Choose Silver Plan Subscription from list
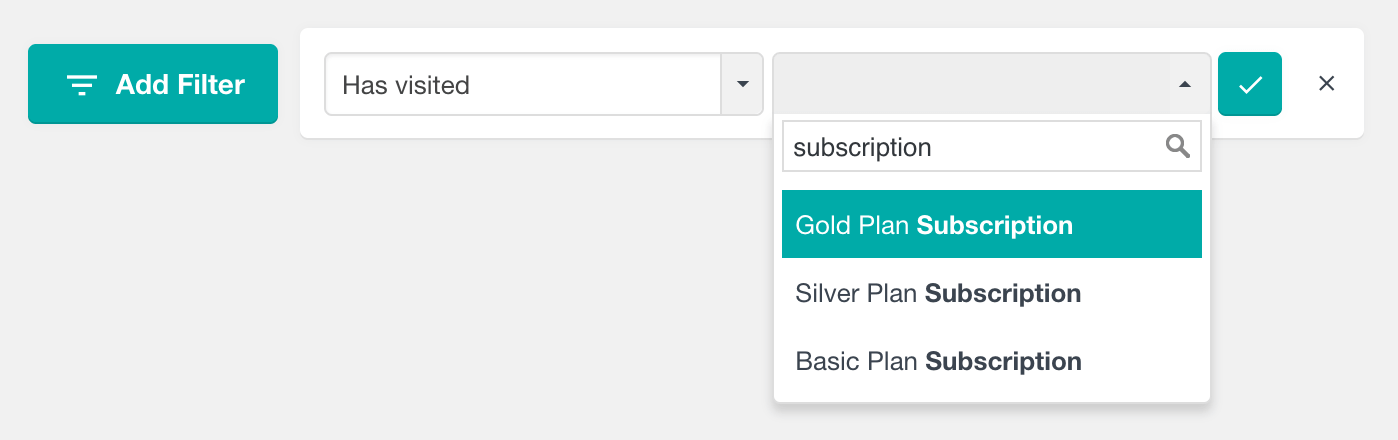 click(991, 293)
